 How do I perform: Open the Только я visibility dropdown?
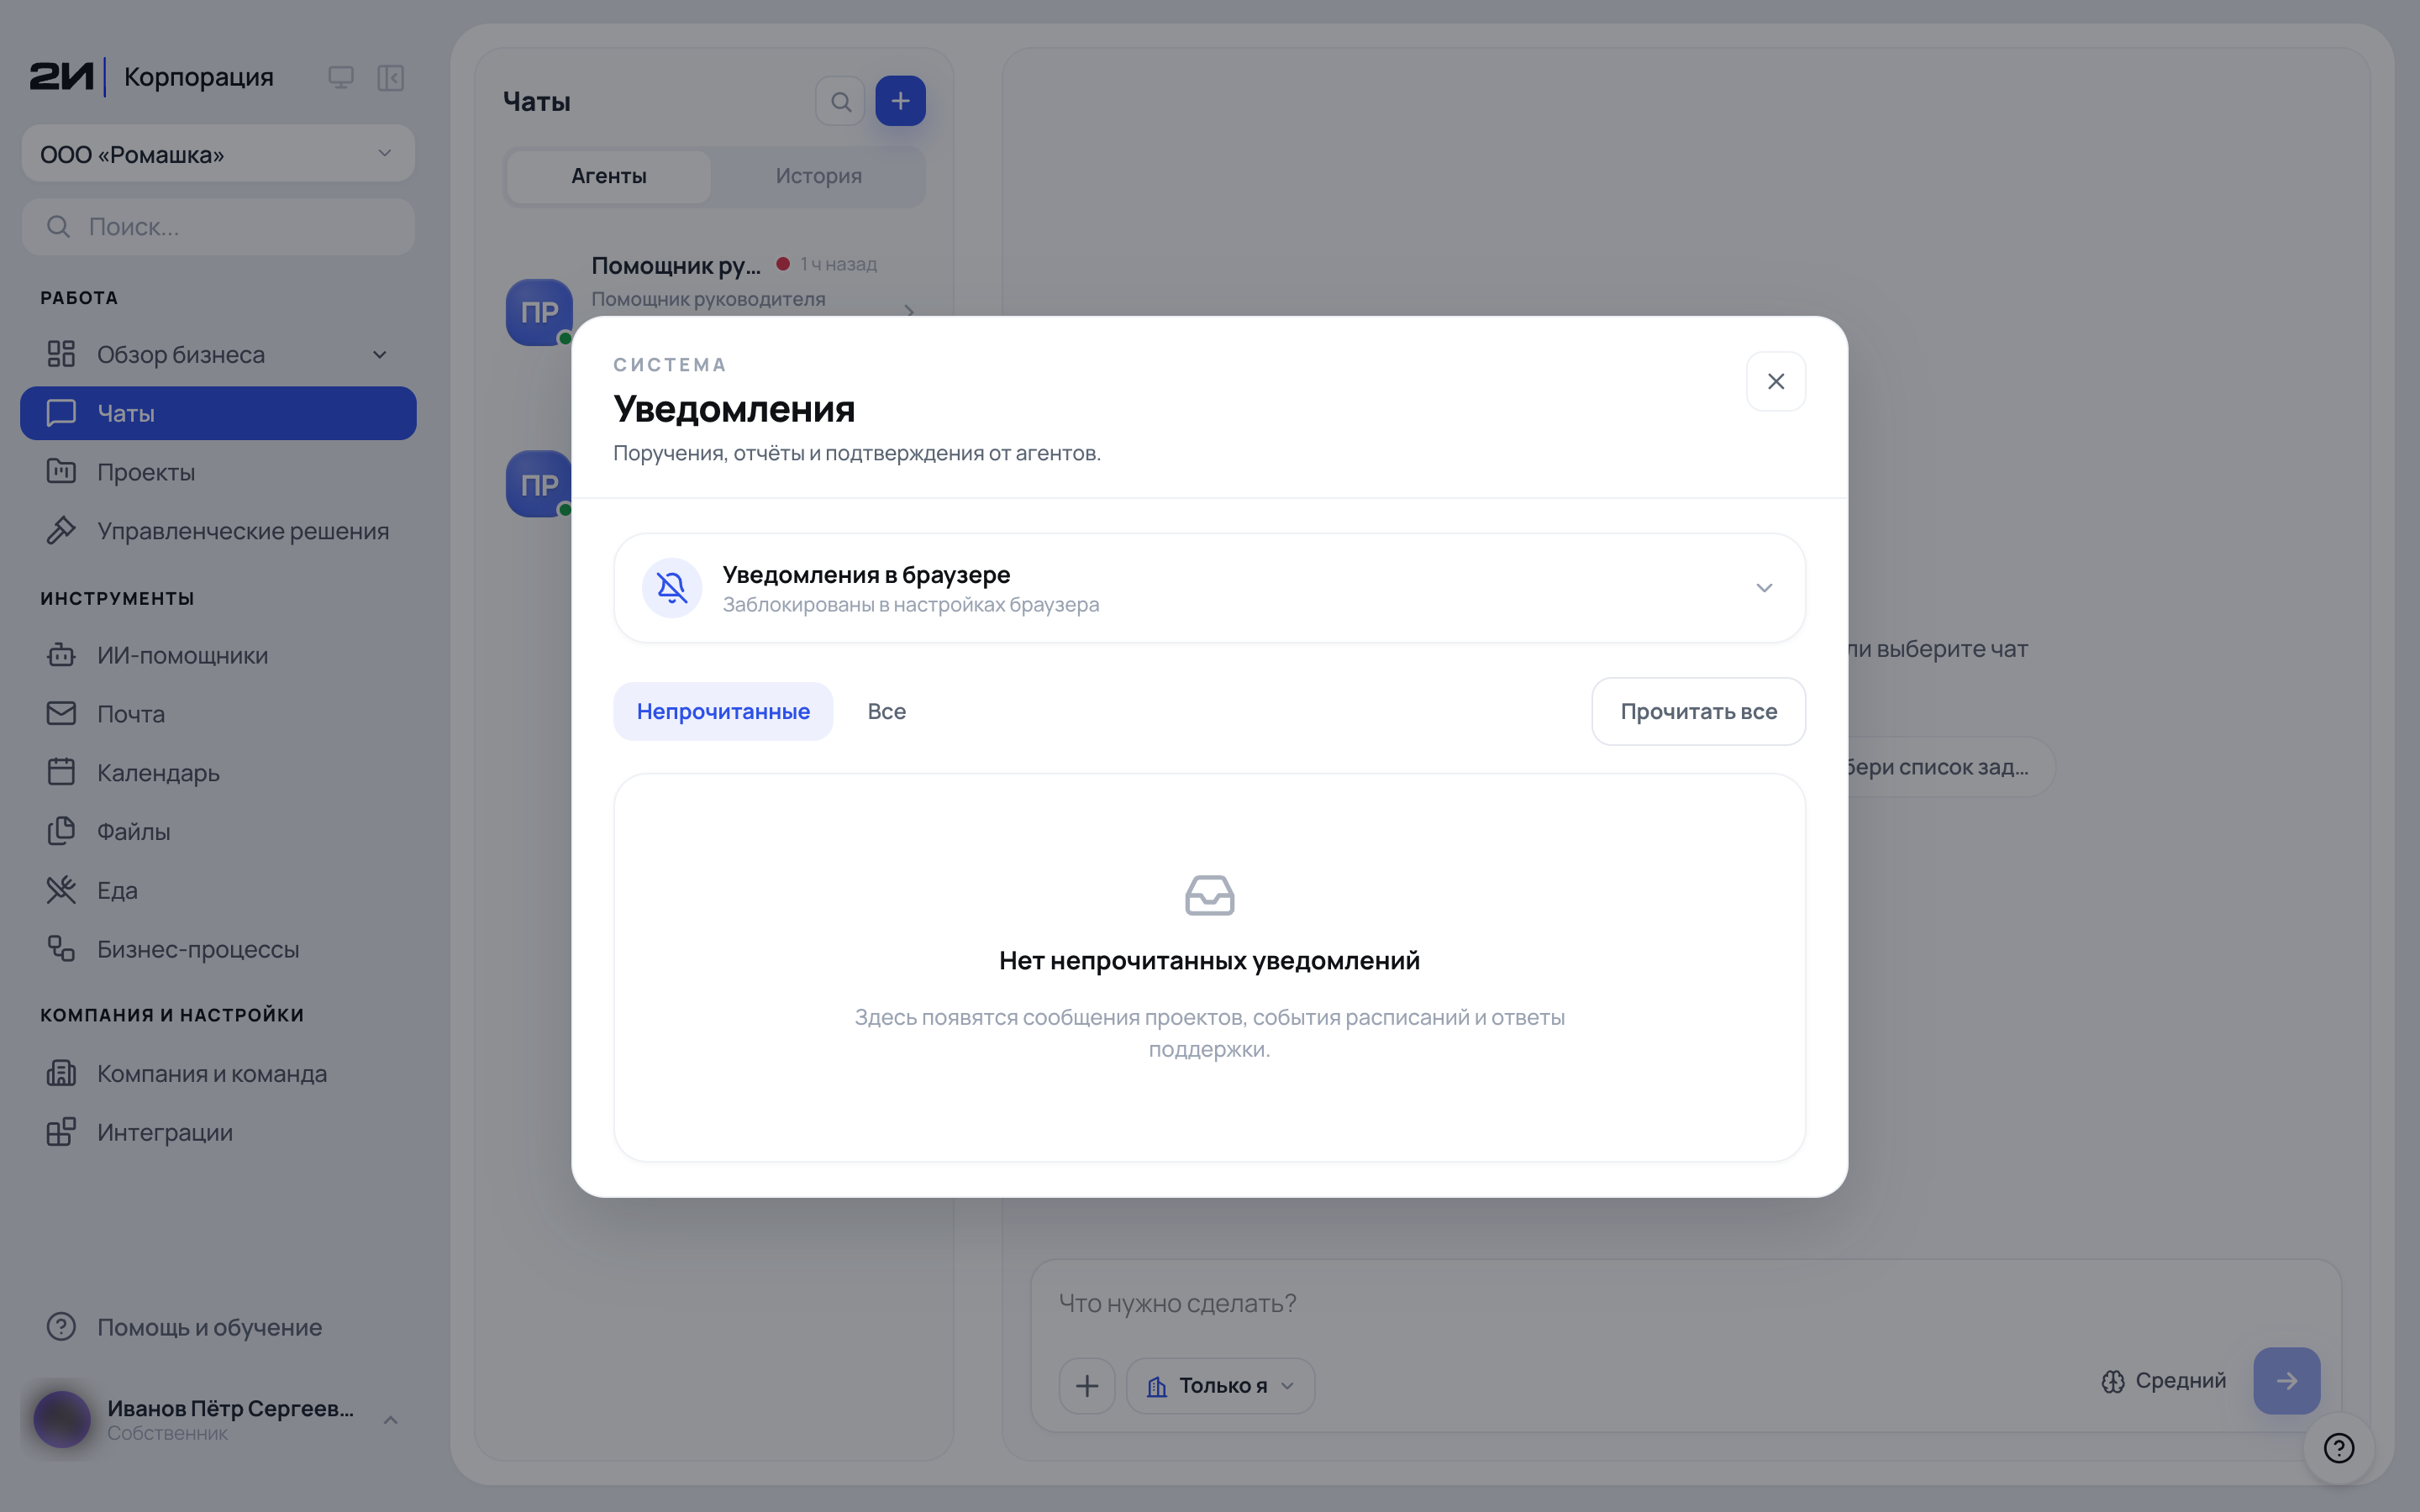[1221, 1385]
